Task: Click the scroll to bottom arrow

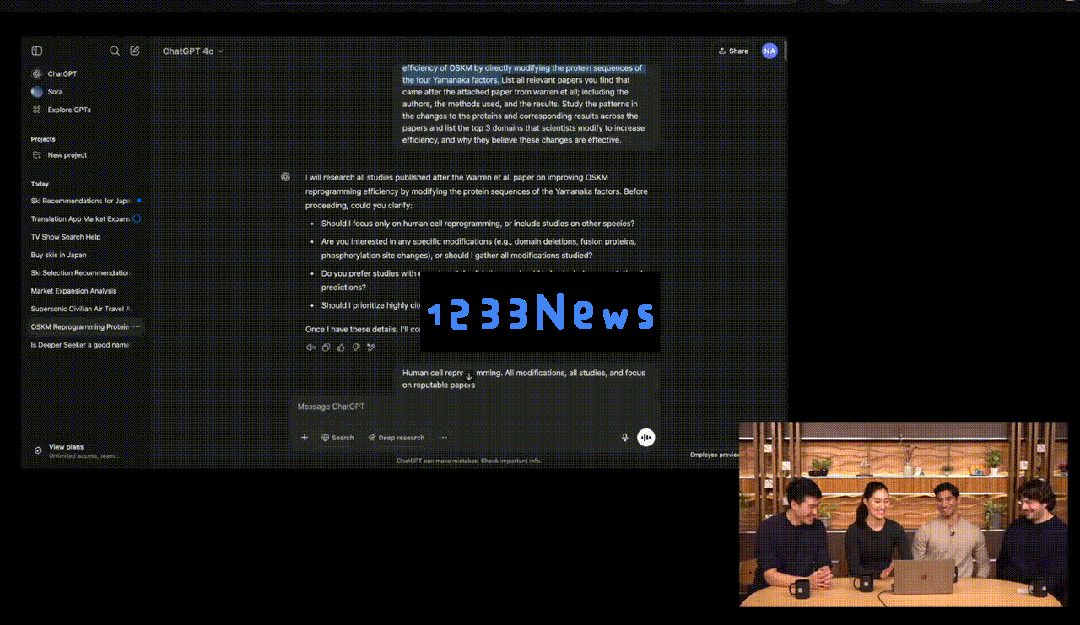Action: click(469, 376)
